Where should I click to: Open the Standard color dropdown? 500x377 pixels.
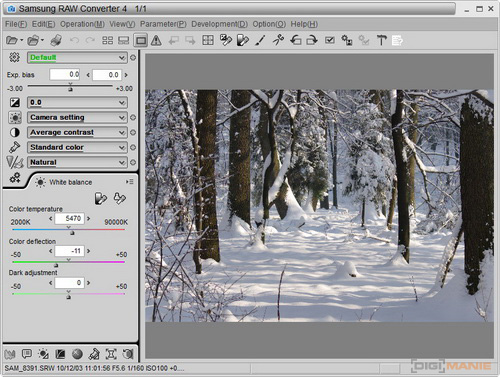pos(77,147)
